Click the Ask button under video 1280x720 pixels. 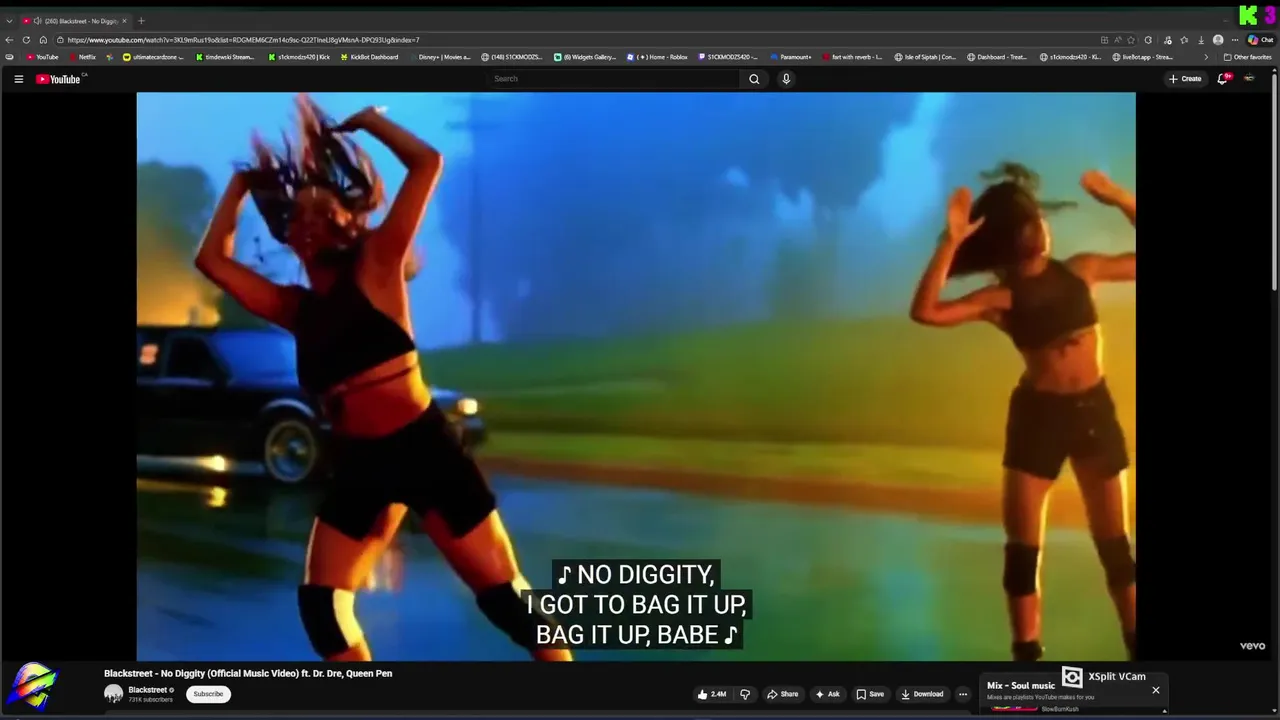827,694
